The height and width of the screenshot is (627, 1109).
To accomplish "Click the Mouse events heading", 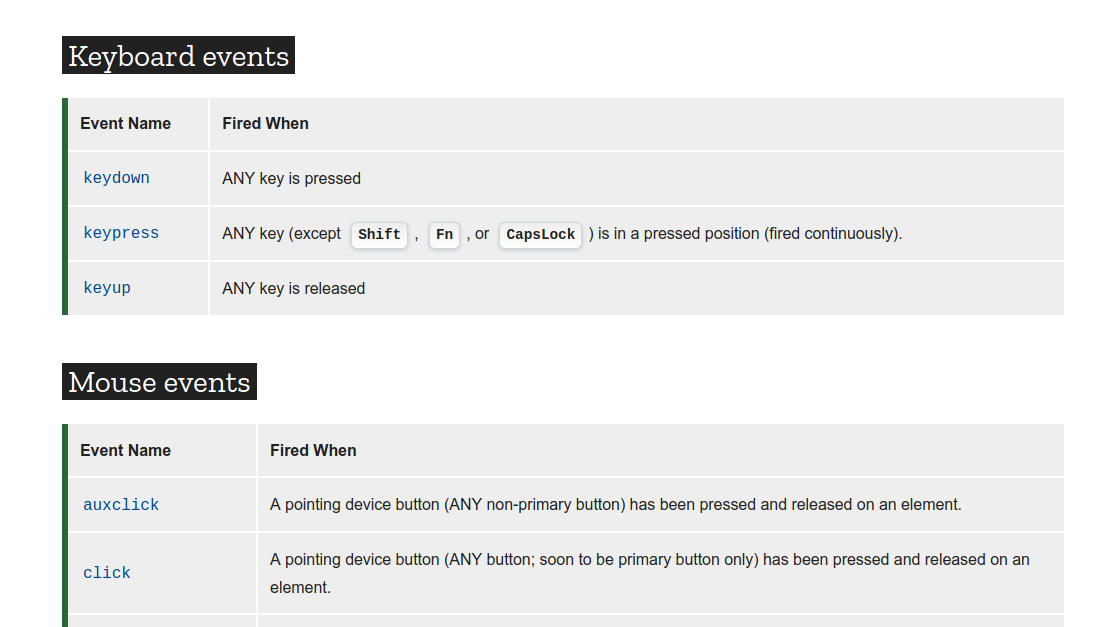I will click(159, 382).
